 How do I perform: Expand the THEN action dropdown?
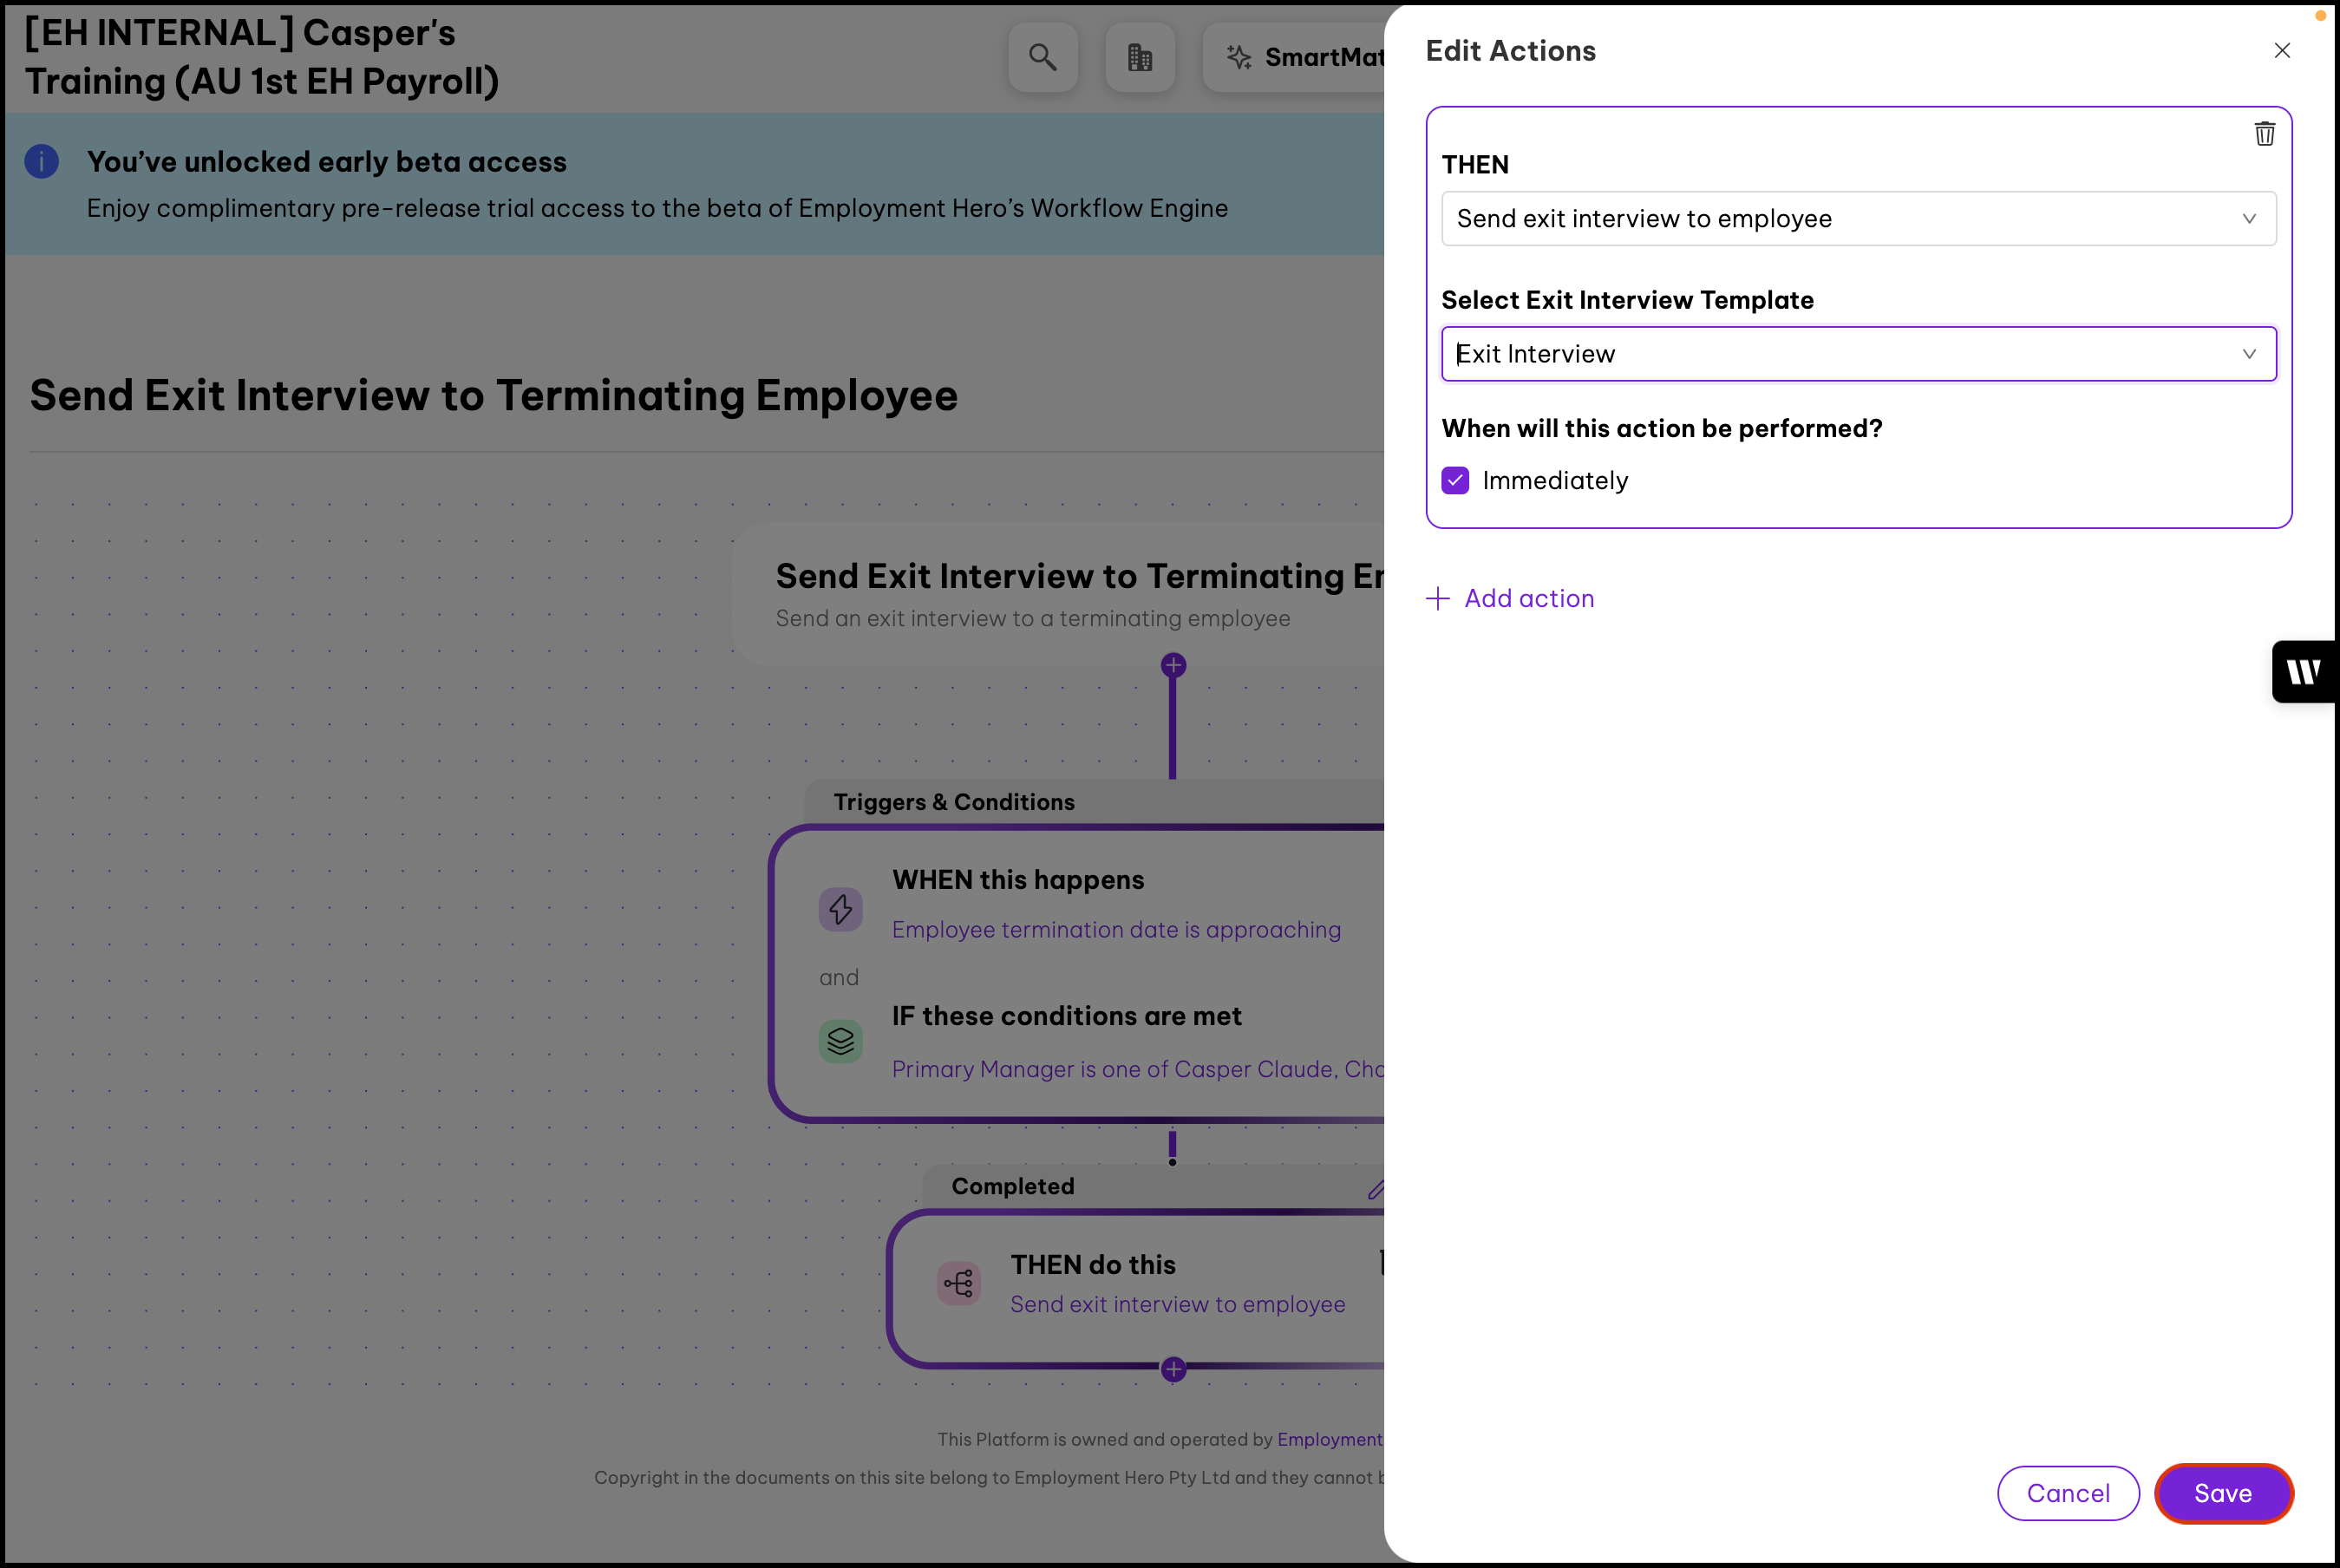click(x=1858, y=219)
